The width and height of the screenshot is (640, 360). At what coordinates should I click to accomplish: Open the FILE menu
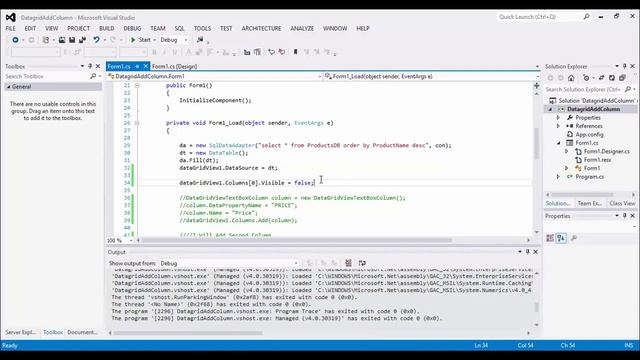pos(11,29)
